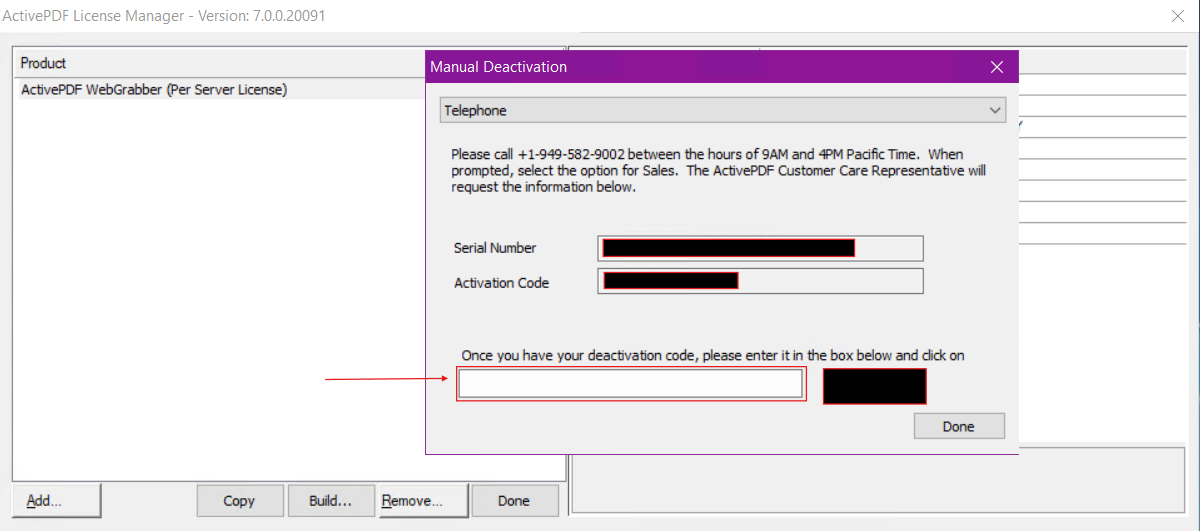Close the Manual Deactivation dialog
1200x531 pixels.
coord(996,67)
